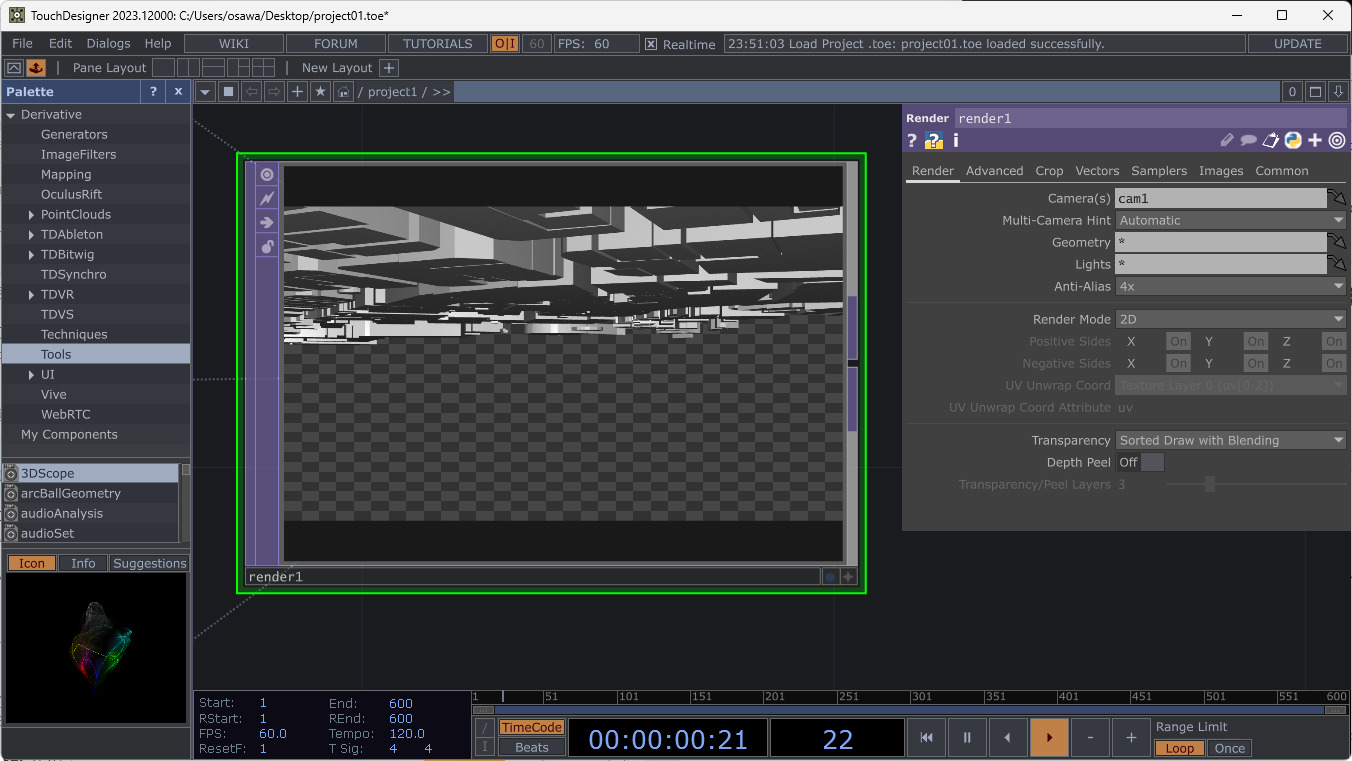Click the orange perform mode icon

(x=36, y=67)
